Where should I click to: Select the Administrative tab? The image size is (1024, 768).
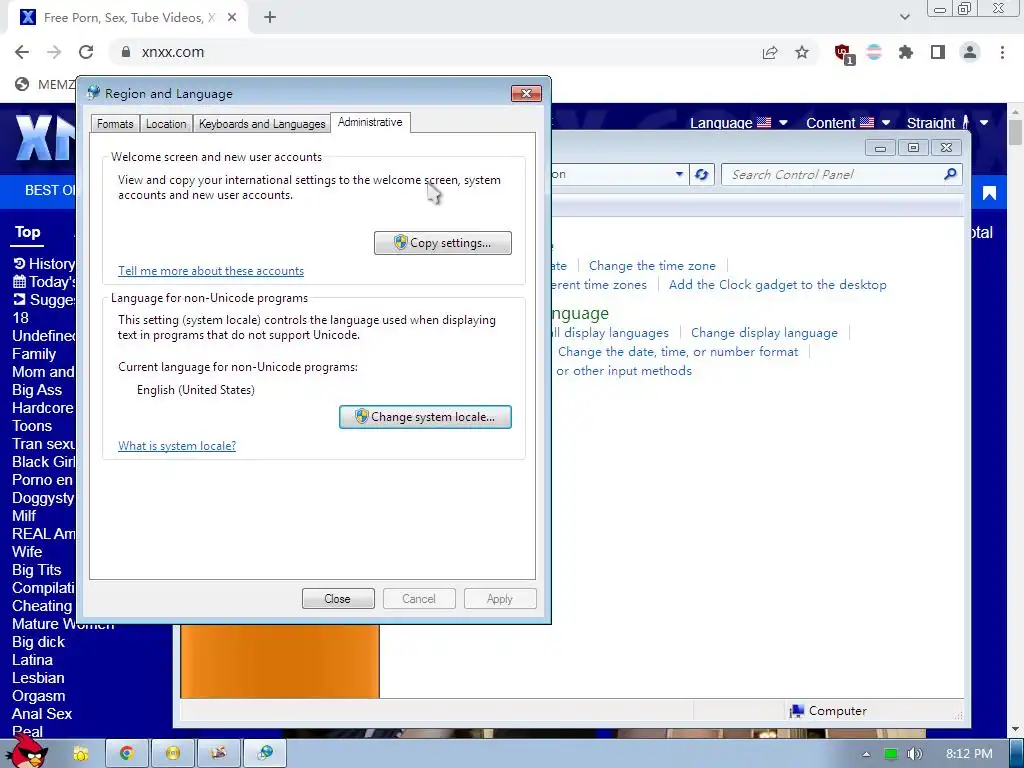(x=370, y=122)
